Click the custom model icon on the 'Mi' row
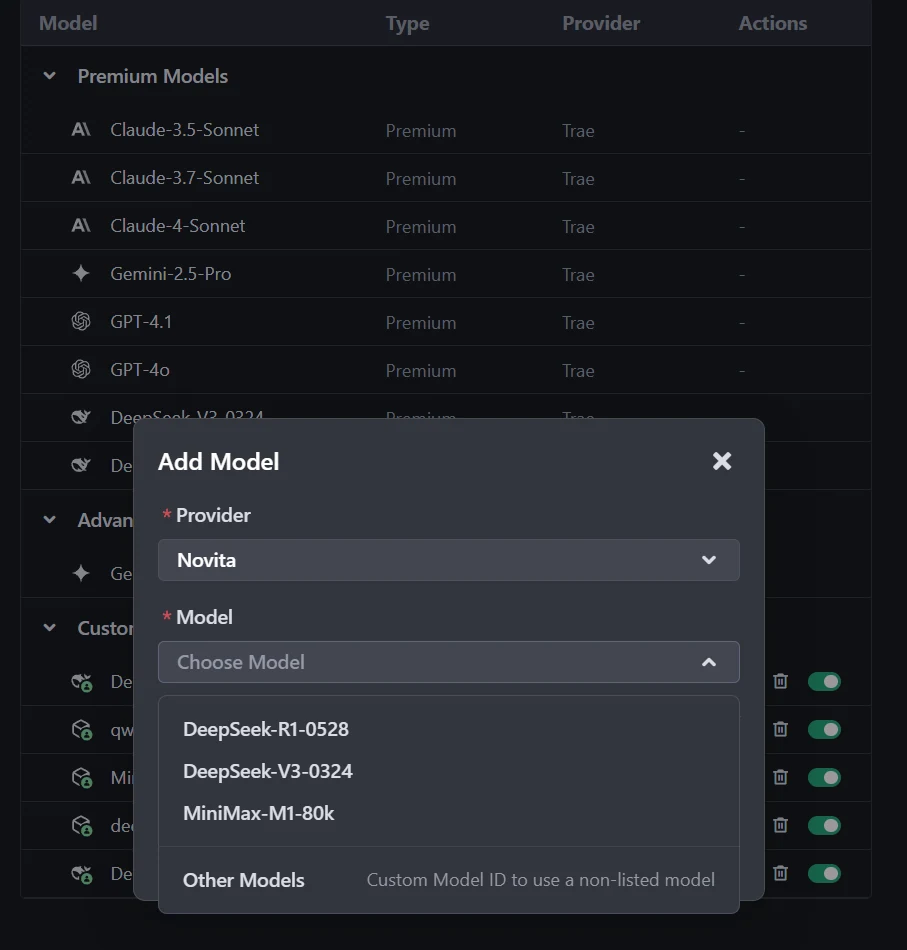 (82, 777)
